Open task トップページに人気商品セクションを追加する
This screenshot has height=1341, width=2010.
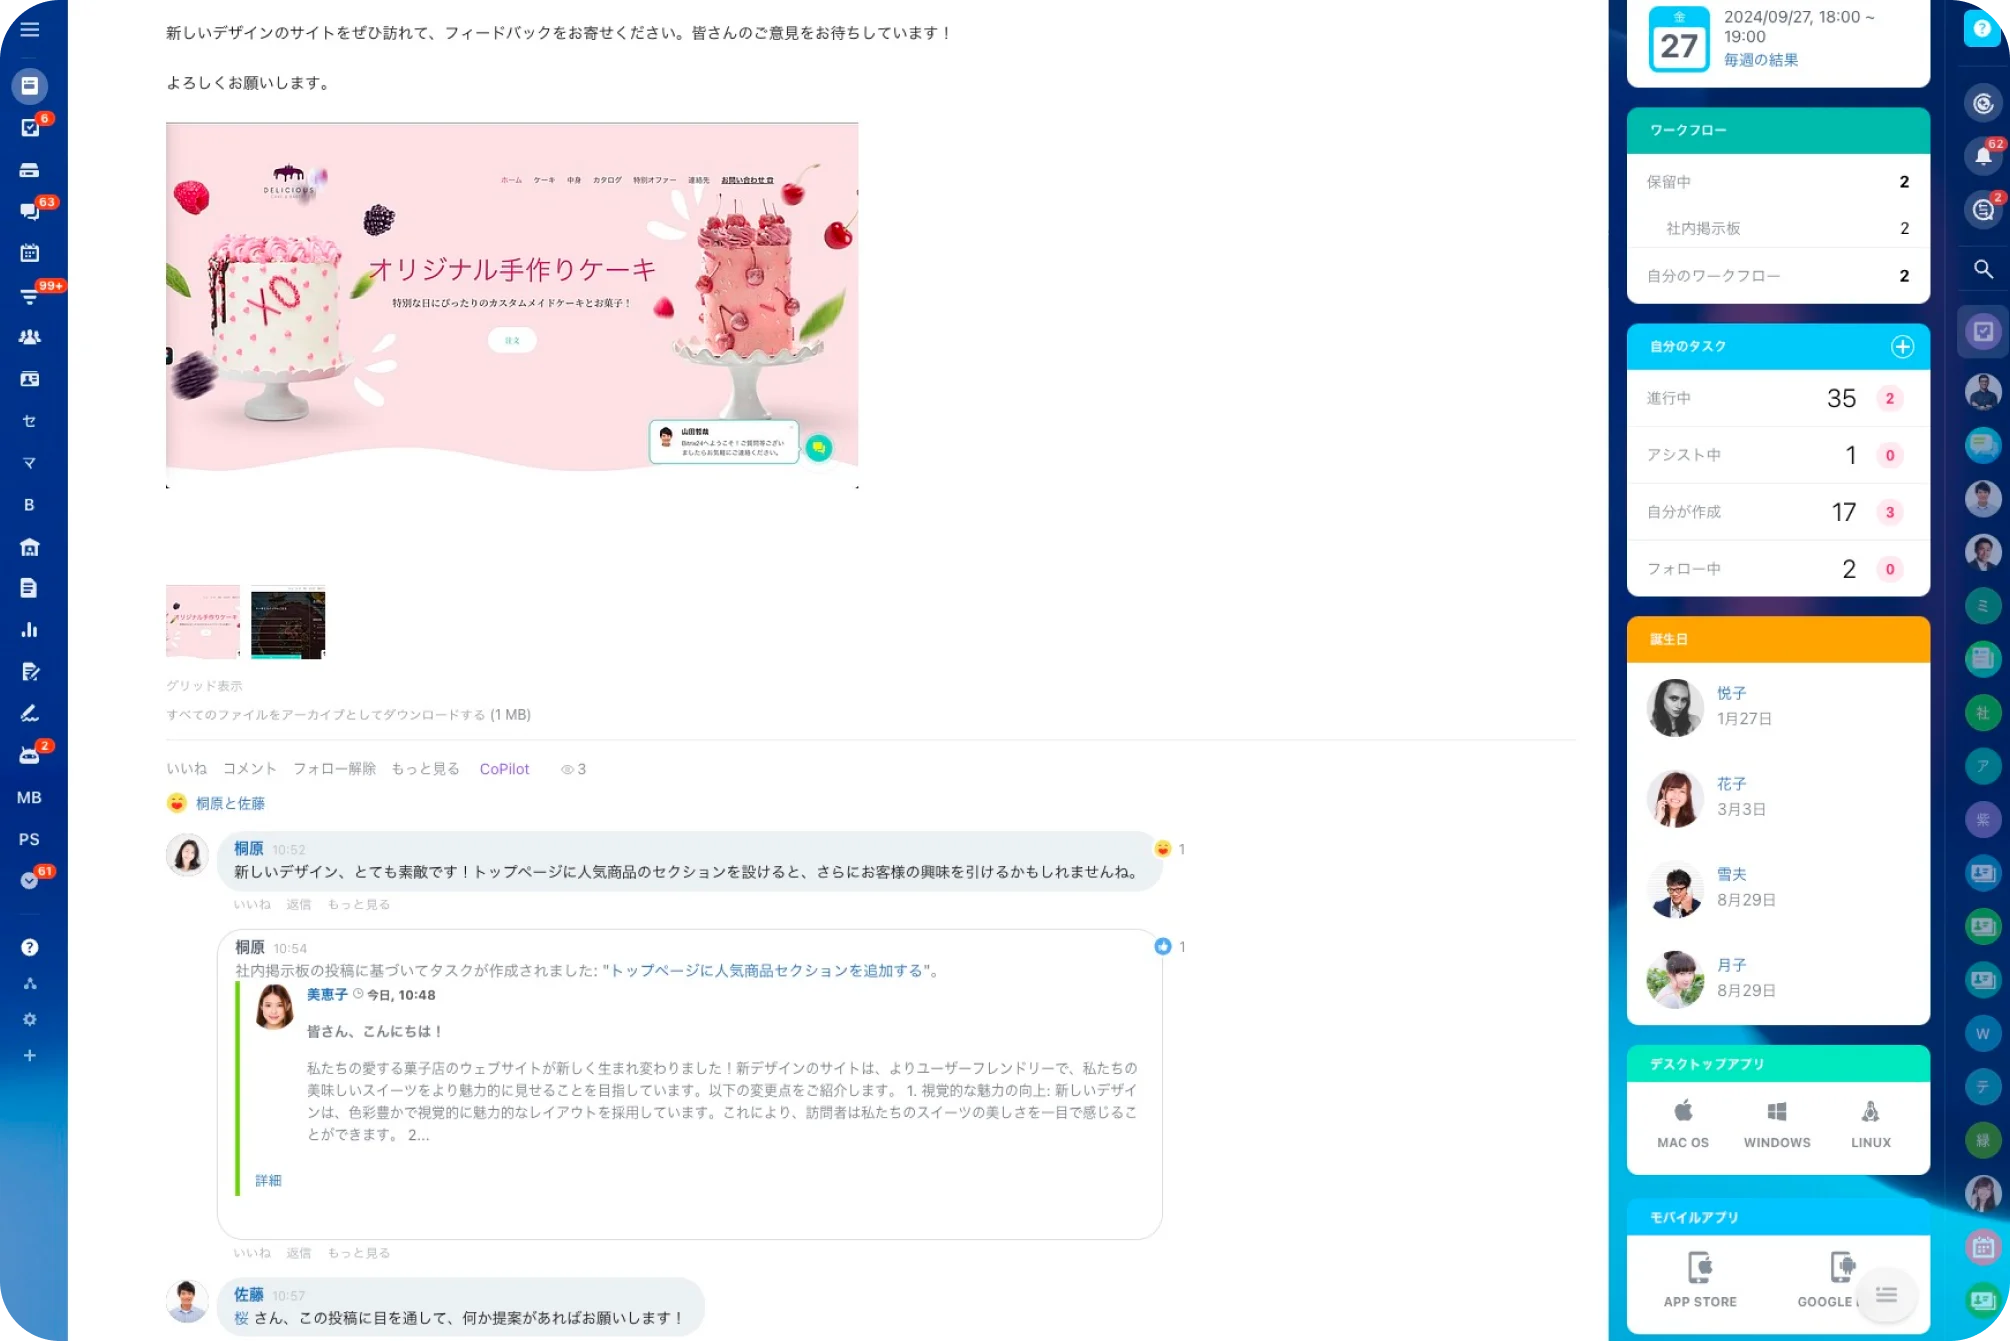point(770,970)
